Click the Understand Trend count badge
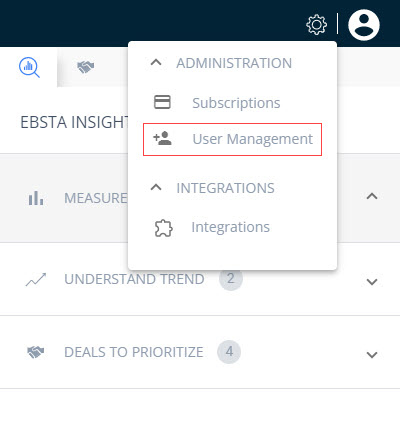The width and height of the screenshot is (400, 432). tap(231, 279)
